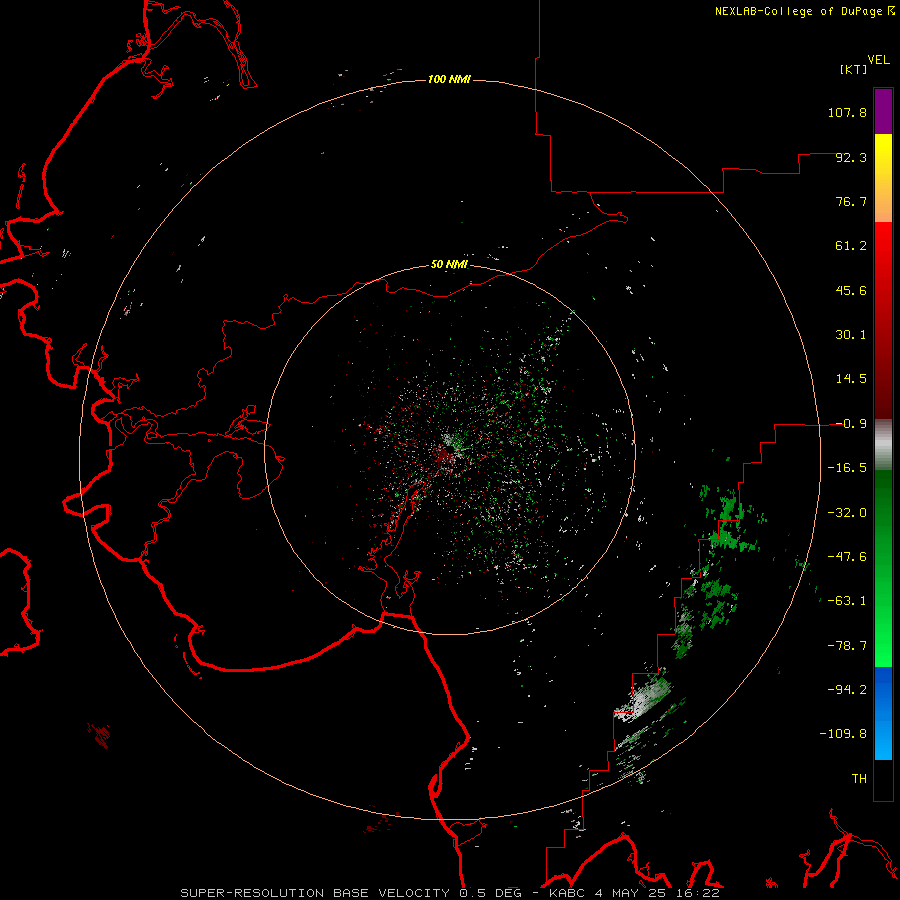The height and width of the screenshot is (900, 900).
Task: Click the purple segment of the color bar
Action: point(883,111)
